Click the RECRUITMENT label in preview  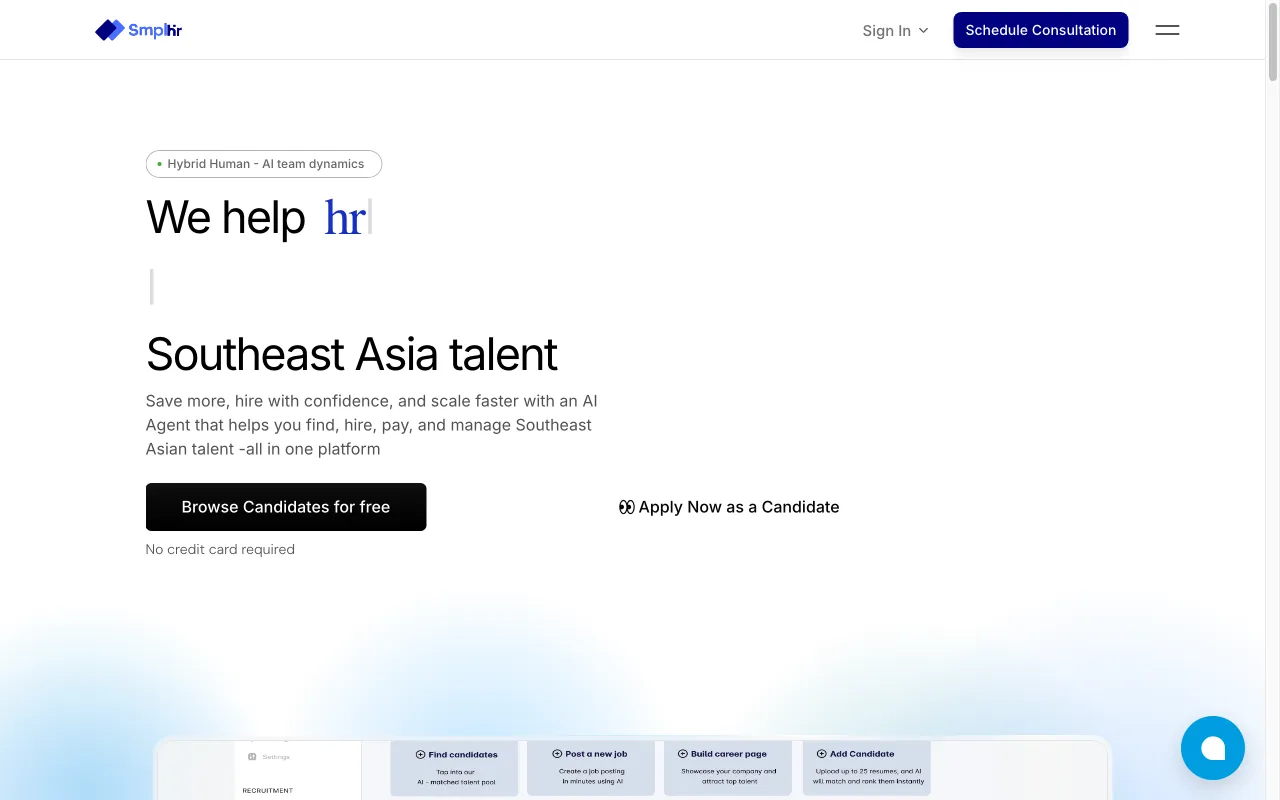(268, 790)
